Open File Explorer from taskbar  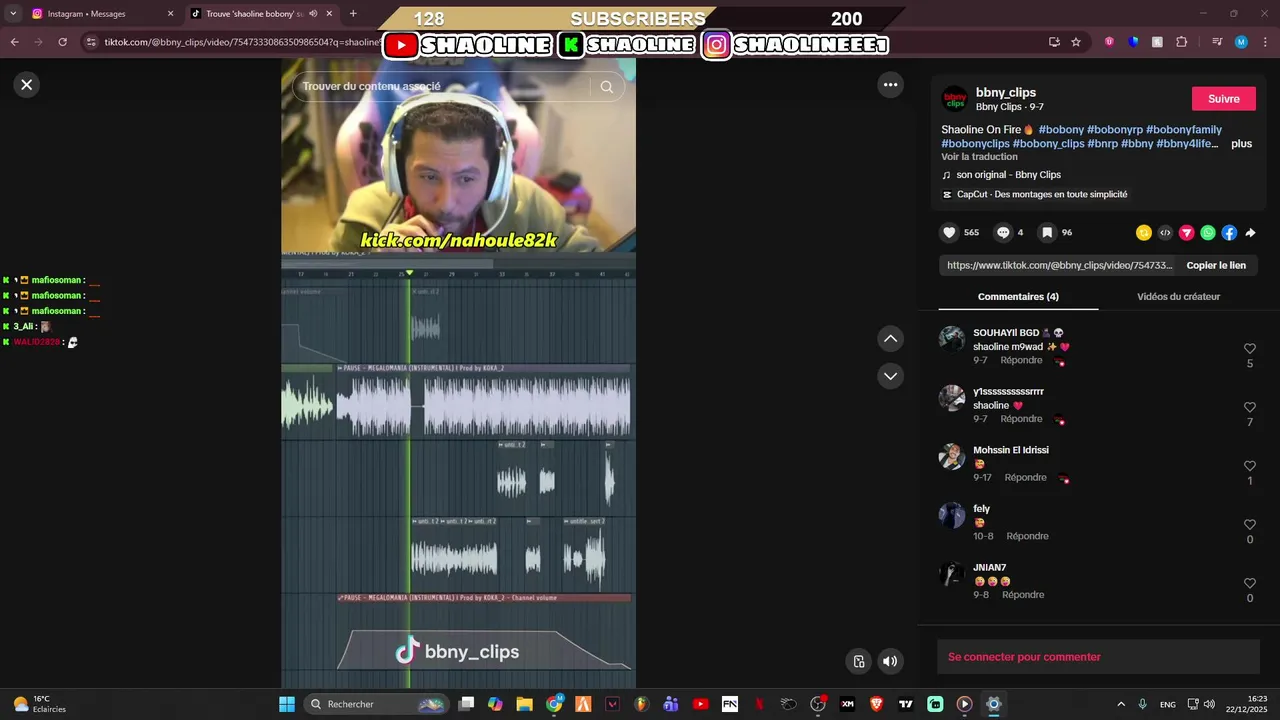click(x=524, y=704)
